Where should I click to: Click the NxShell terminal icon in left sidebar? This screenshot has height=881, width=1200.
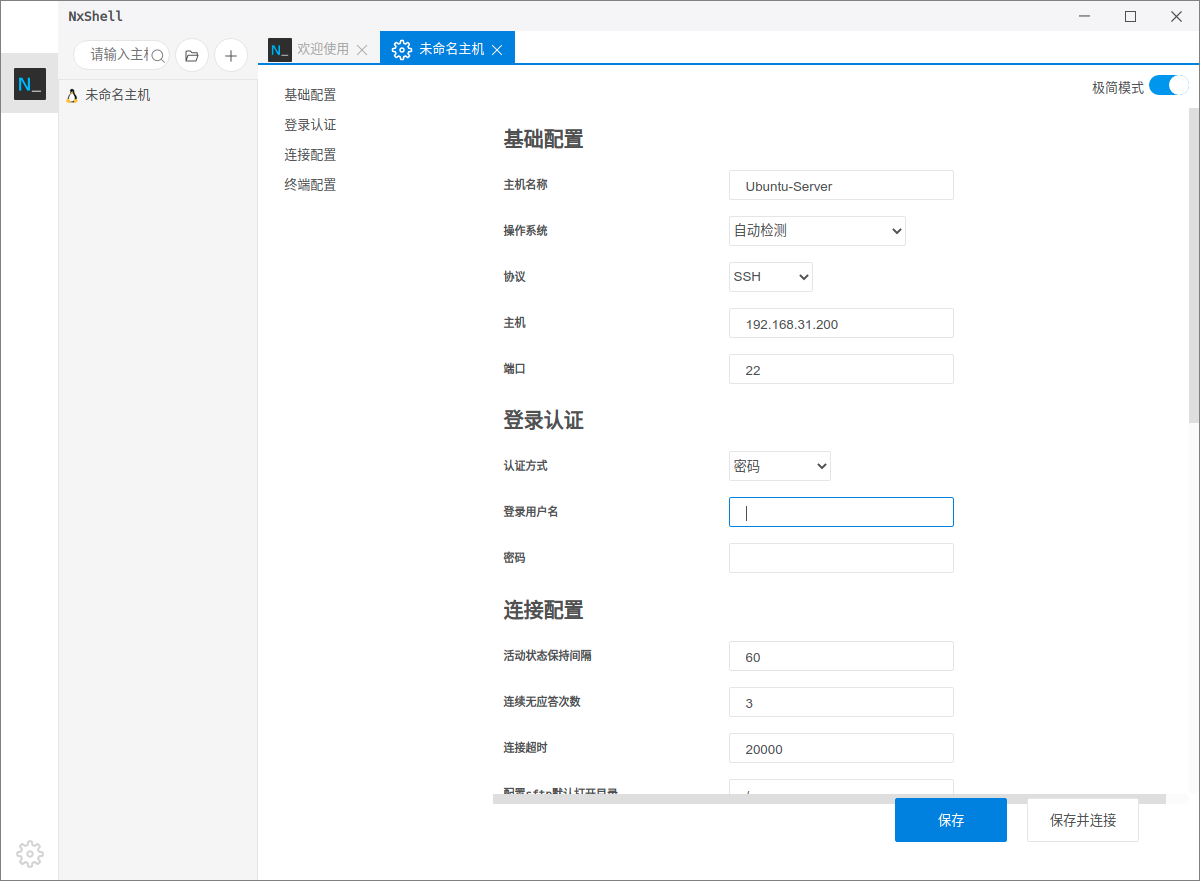(29, 84)
